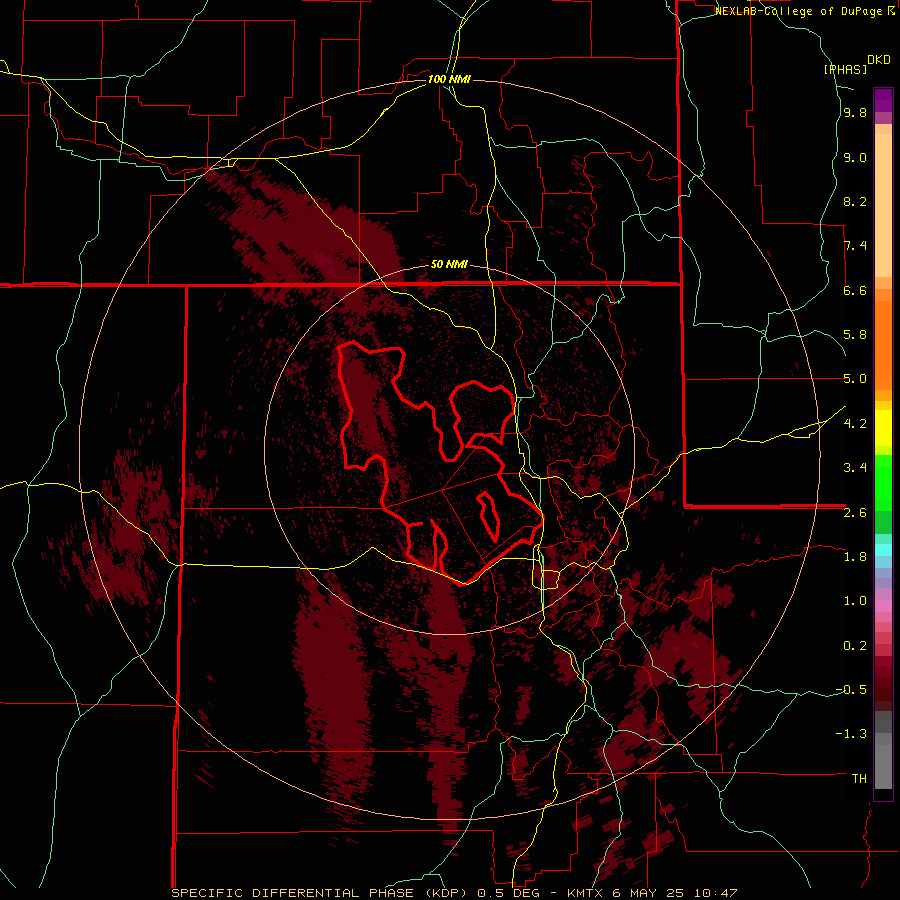900x900 pixels.
Task: Click the 4.2 value on color scale
Action: pyautogui.click(x=855, y=424)
